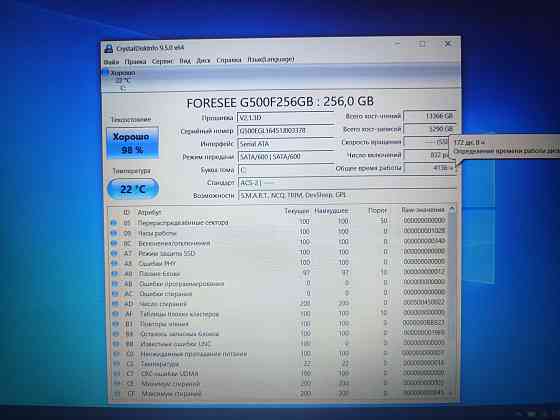This screenshot has width=560, height=420.
Task: Click the Атрибут column header
Action: pos(149,212)
